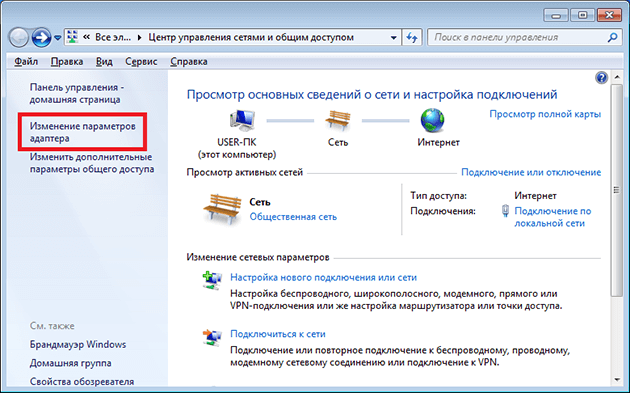The image size is (630, 393).
Task: Click the magnifier search icon
Action: [612, 37]
